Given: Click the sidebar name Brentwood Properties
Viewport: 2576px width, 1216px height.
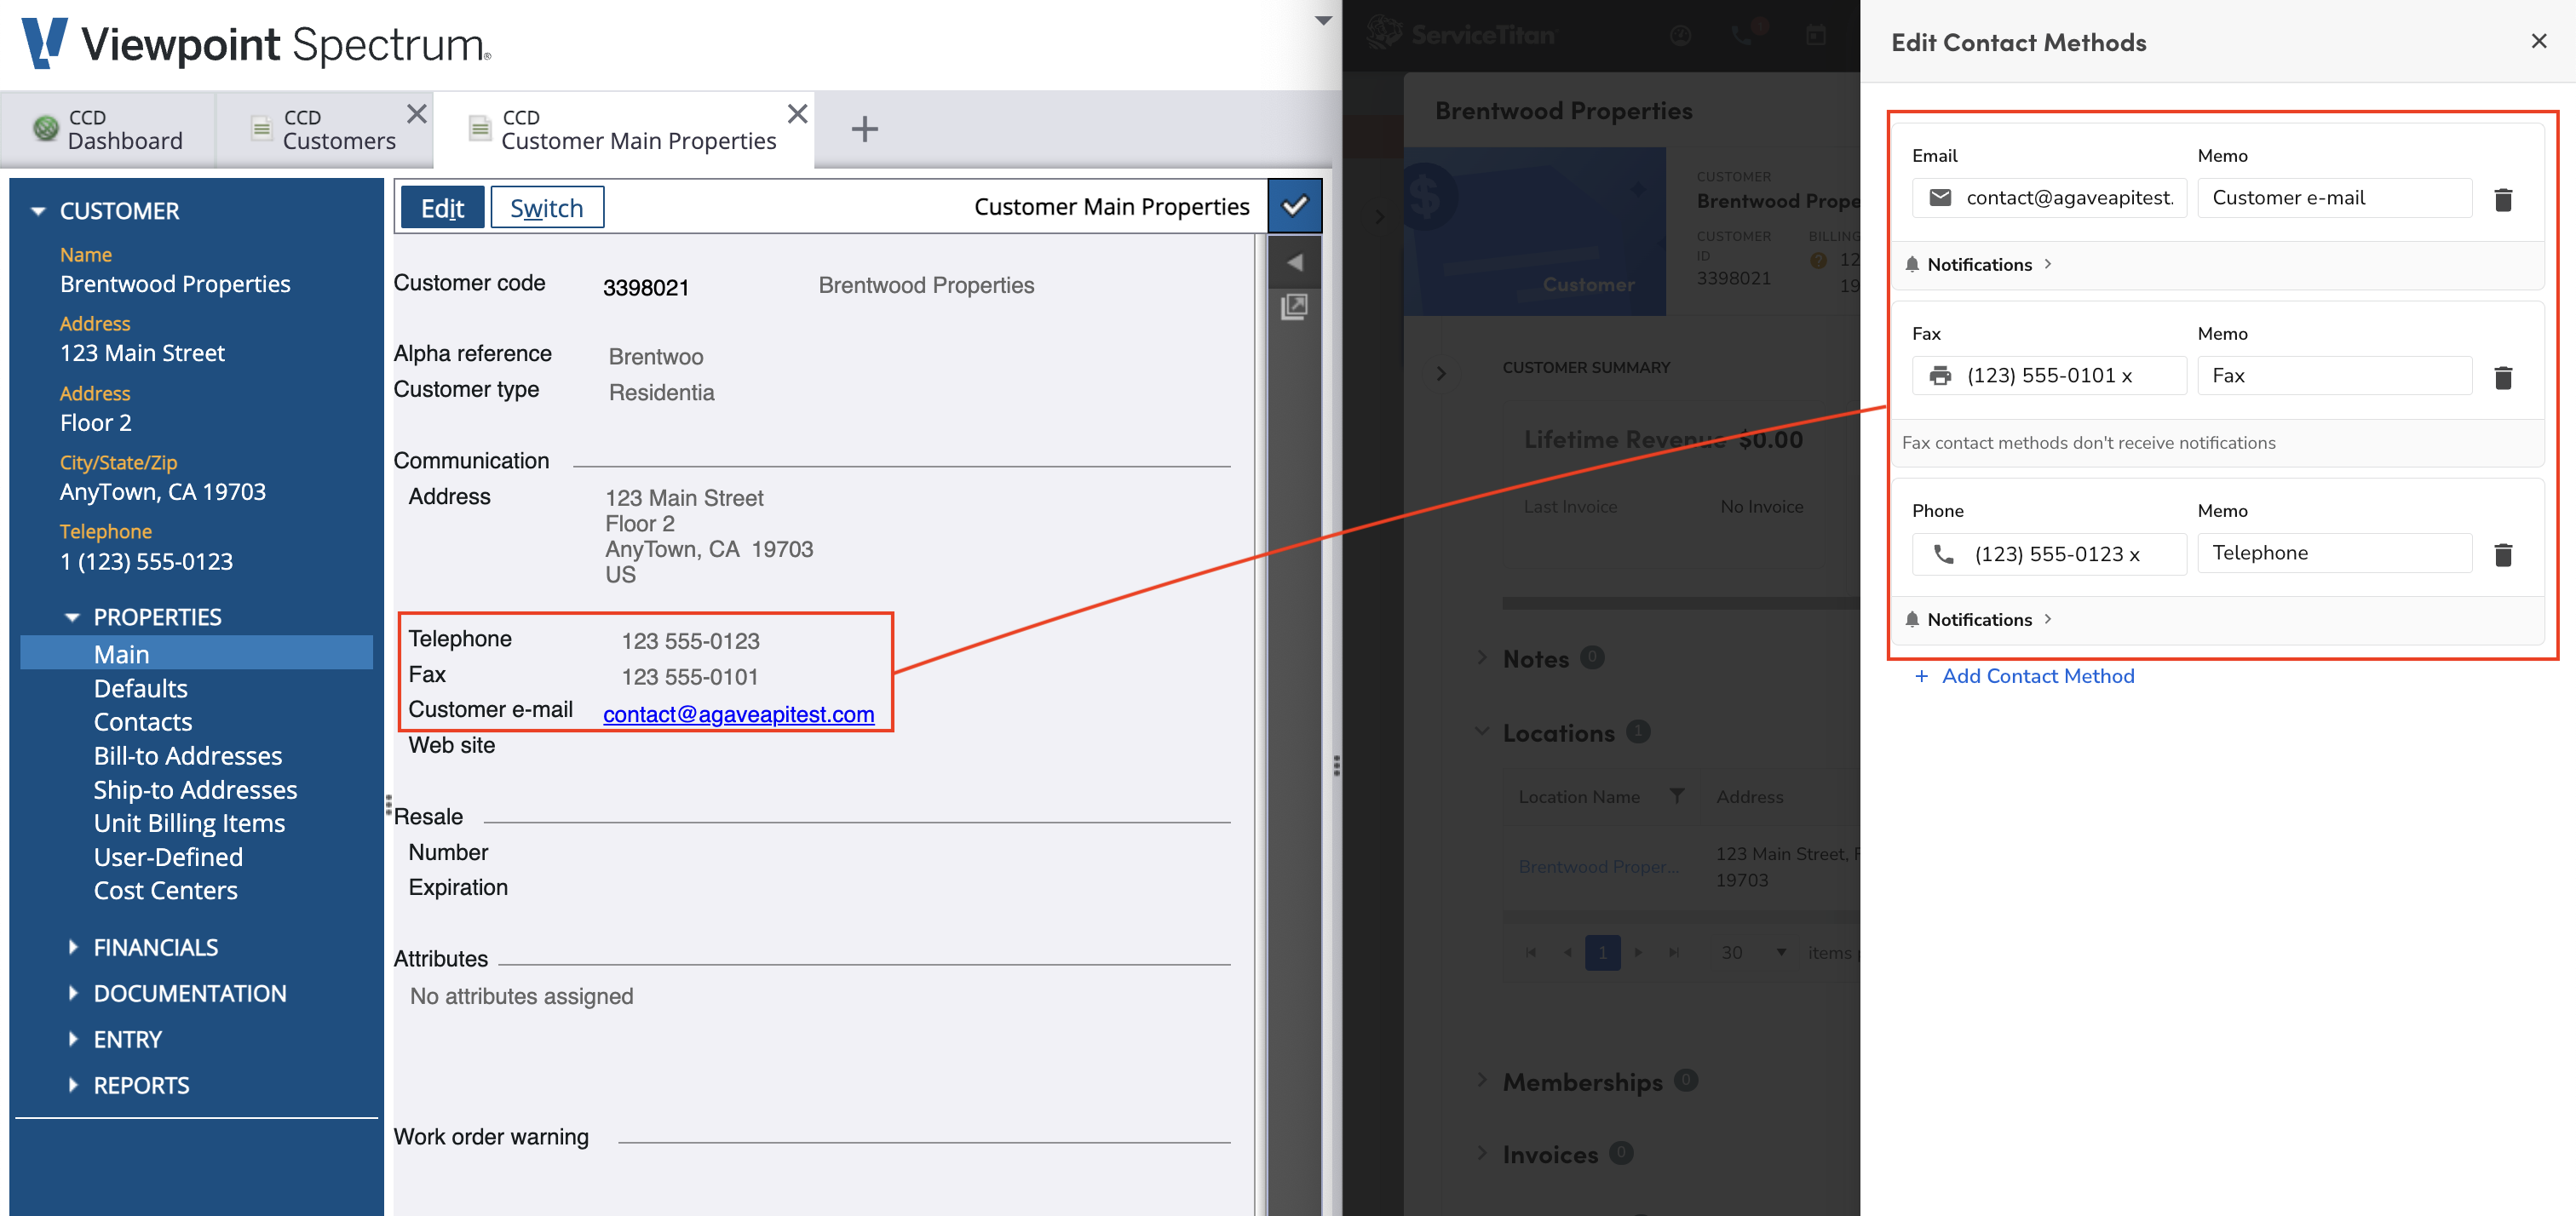Looking at the screenshot, I should [175, 284].
